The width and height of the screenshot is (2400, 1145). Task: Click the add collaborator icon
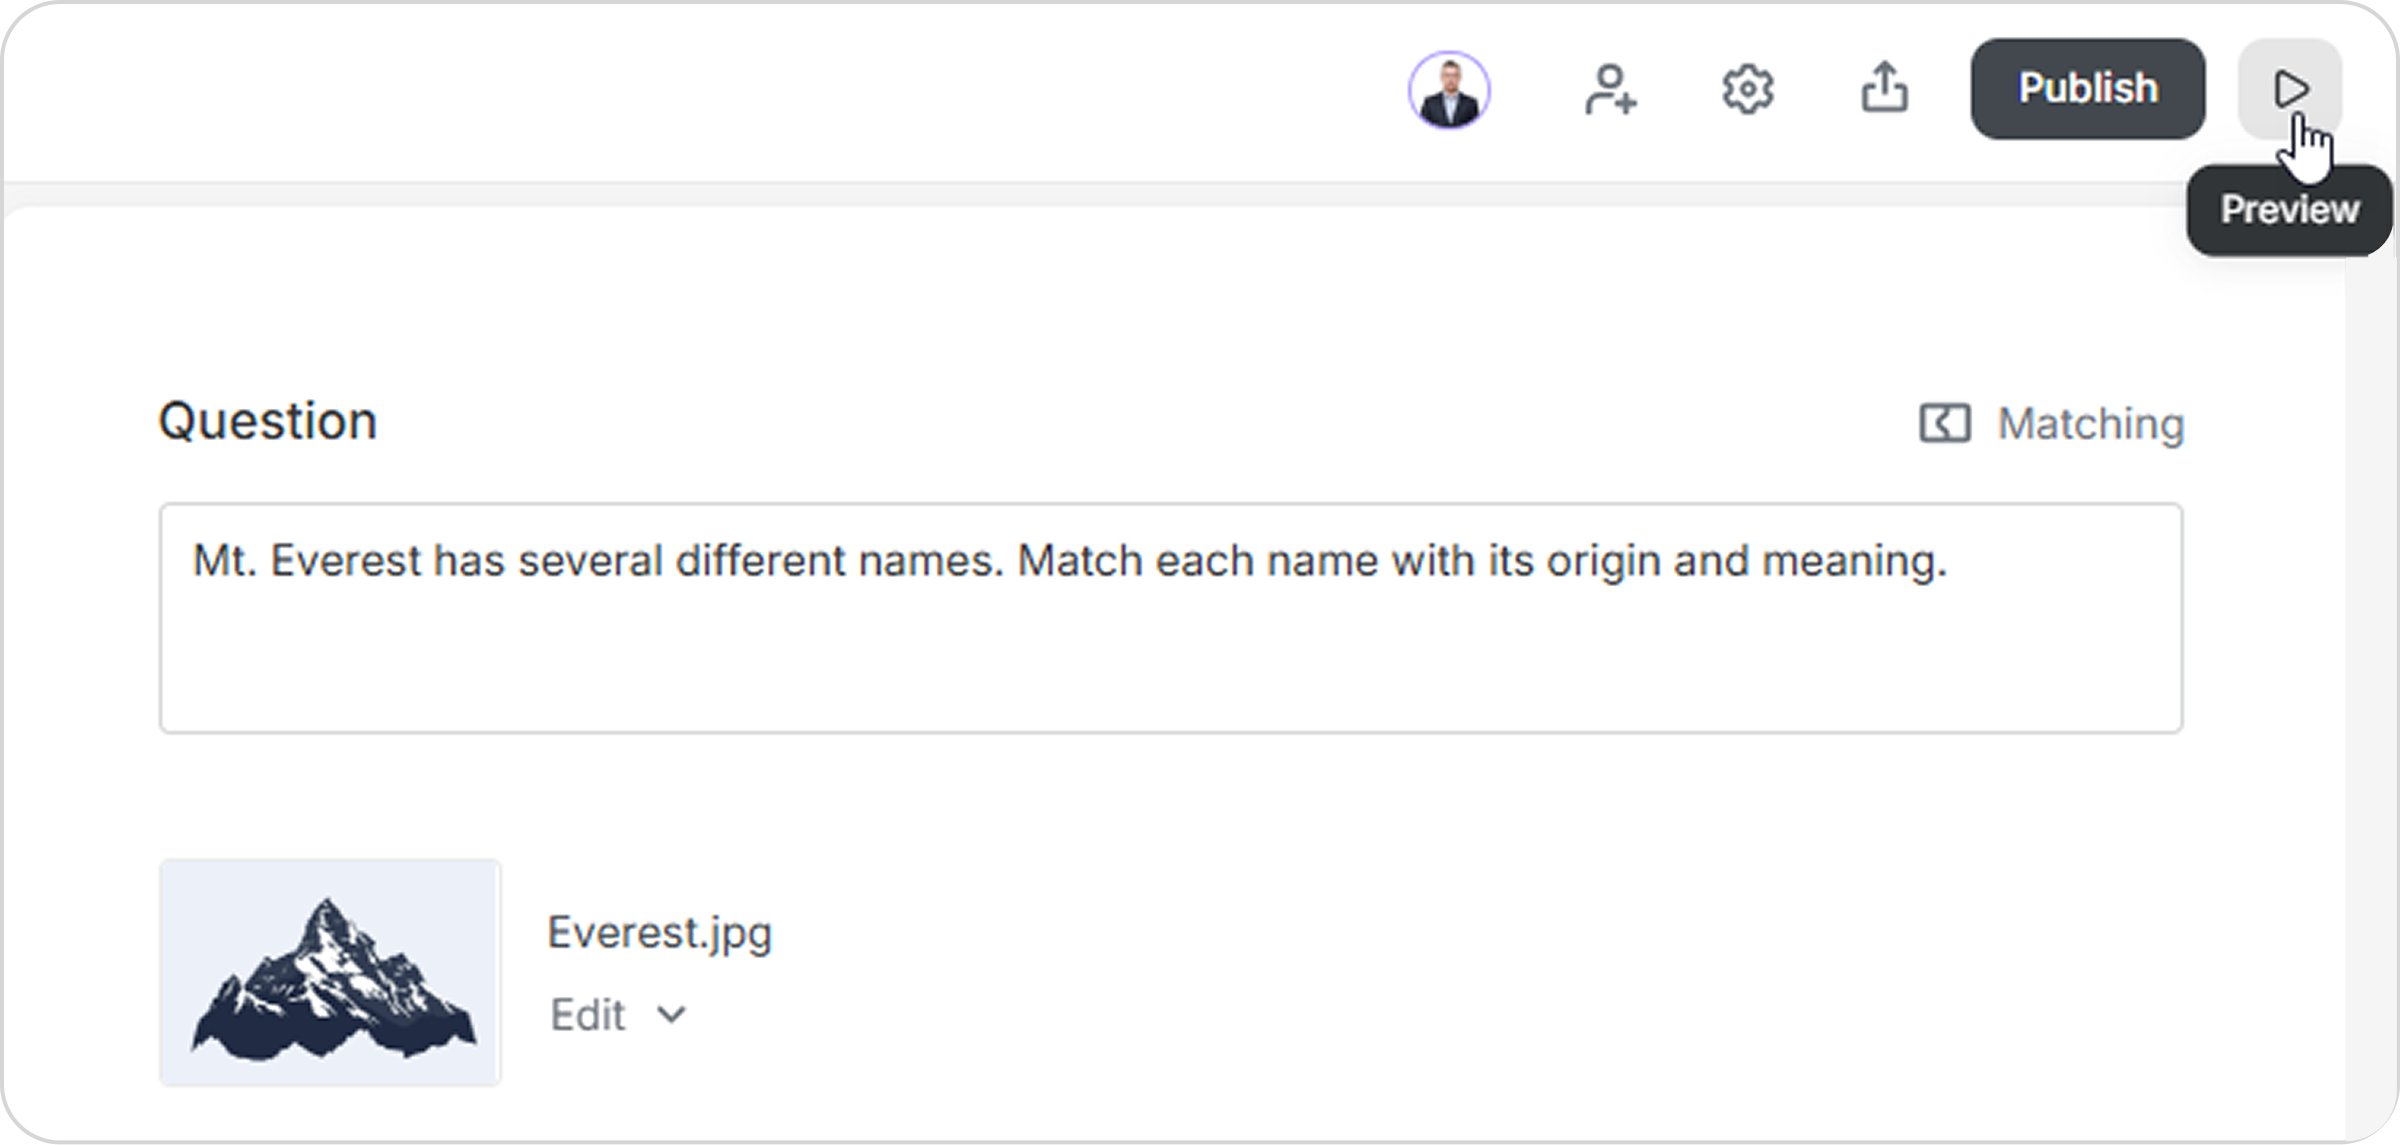click(x=1610, y=89)
